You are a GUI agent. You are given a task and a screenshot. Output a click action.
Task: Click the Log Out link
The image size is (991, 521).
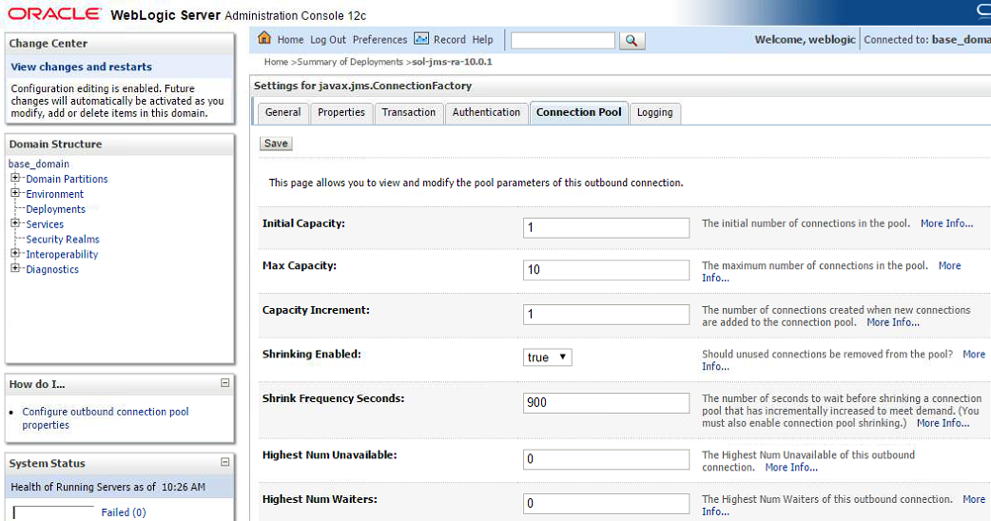(328, 40)
